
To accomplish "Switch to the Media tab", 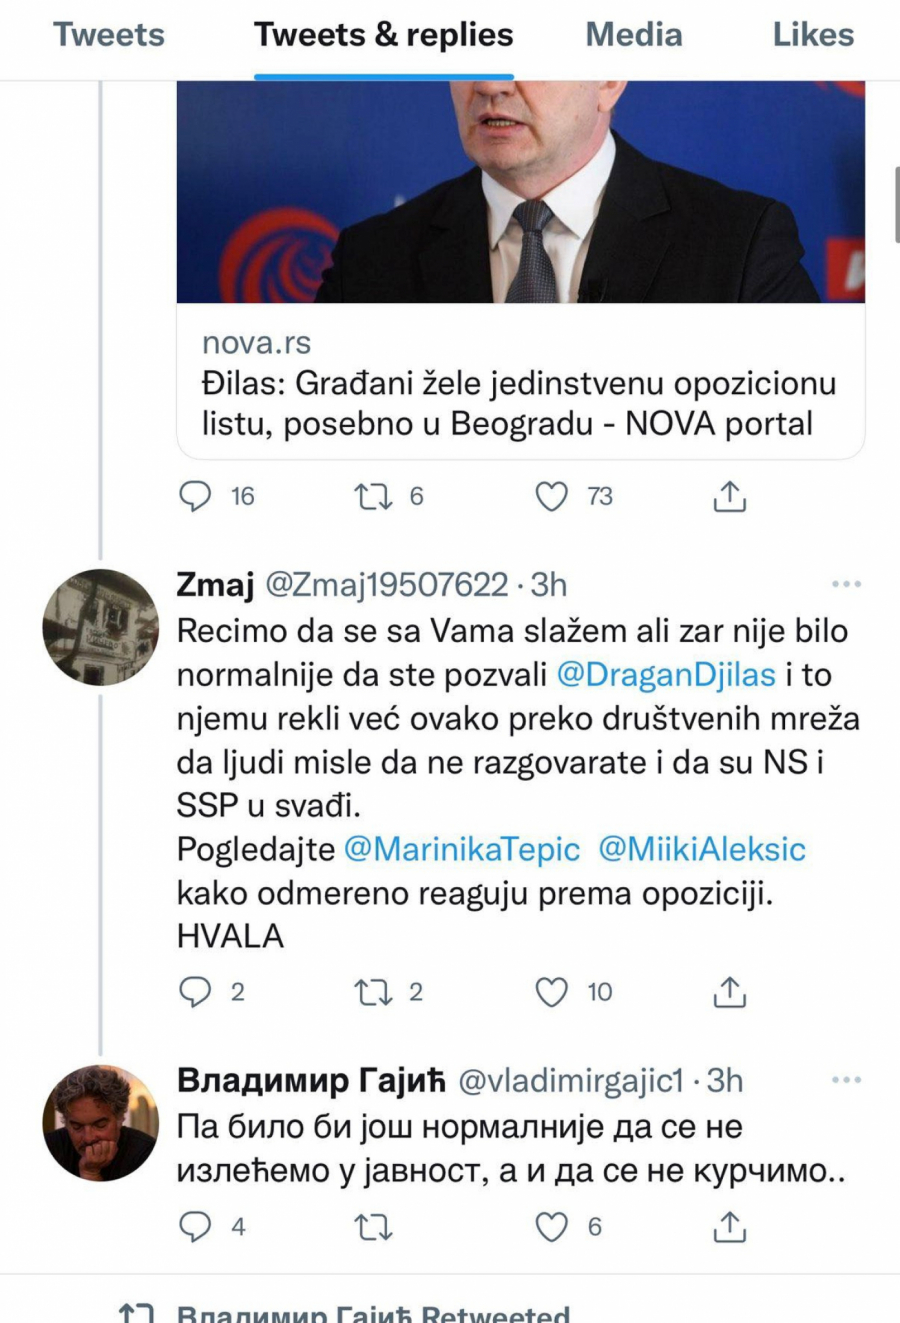I will coord(633,35).
